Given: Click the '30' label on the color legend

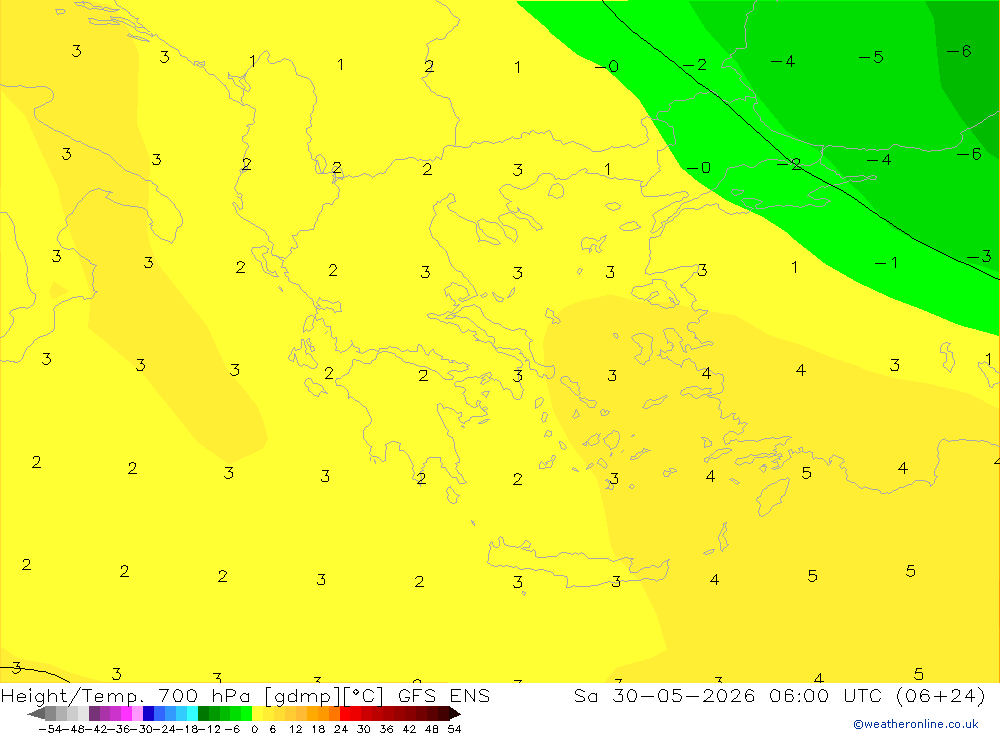Looking at the screenshot, I should pos(364,729).
